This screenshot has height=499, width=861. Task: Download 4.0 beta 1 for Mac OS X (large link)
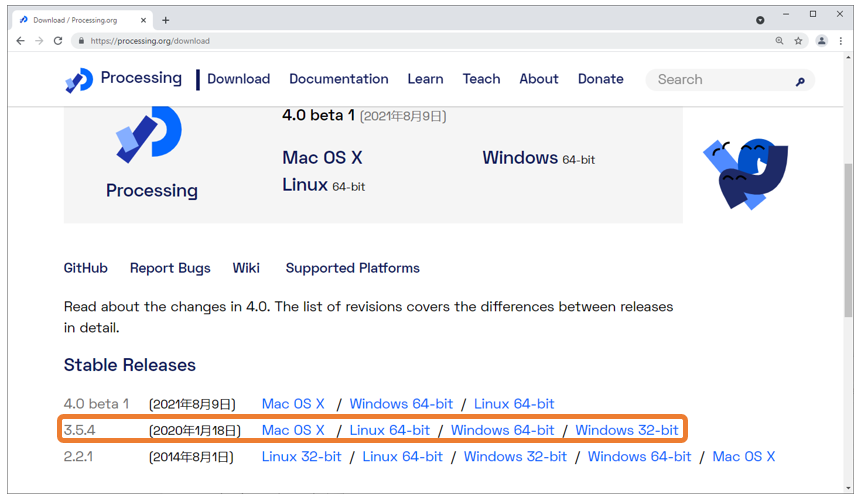(x=322, y=158)
